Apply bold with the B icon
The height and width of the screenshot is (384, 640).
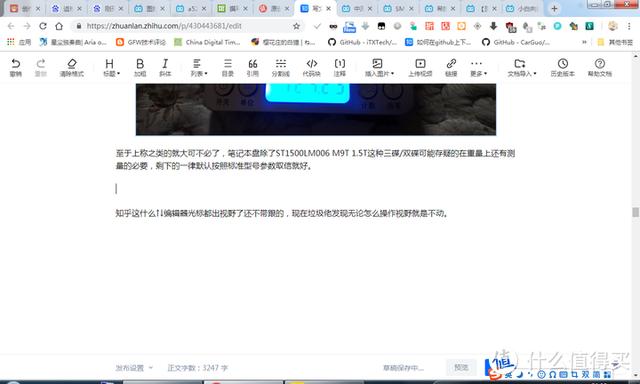140,67
